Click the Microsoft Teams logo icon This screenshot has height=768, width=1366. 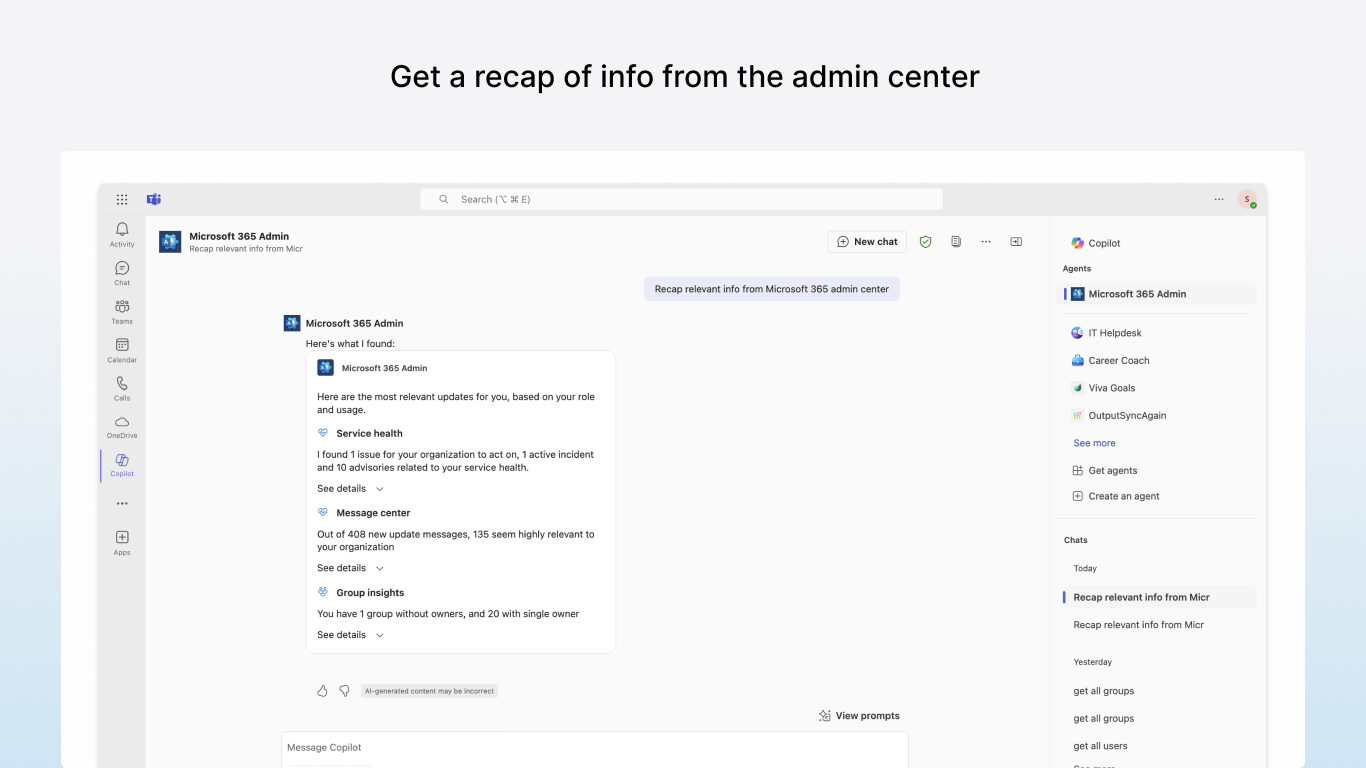click(x=154, y=199)
